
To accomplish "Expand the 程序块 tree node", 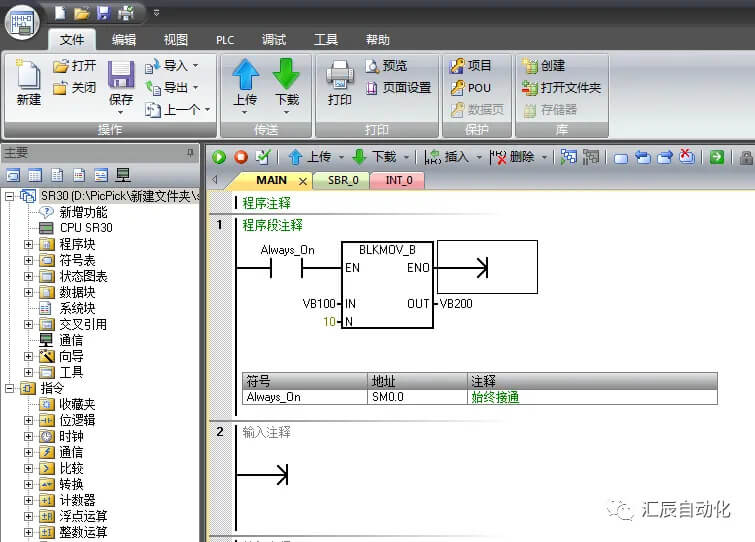I will click(28, 245).
